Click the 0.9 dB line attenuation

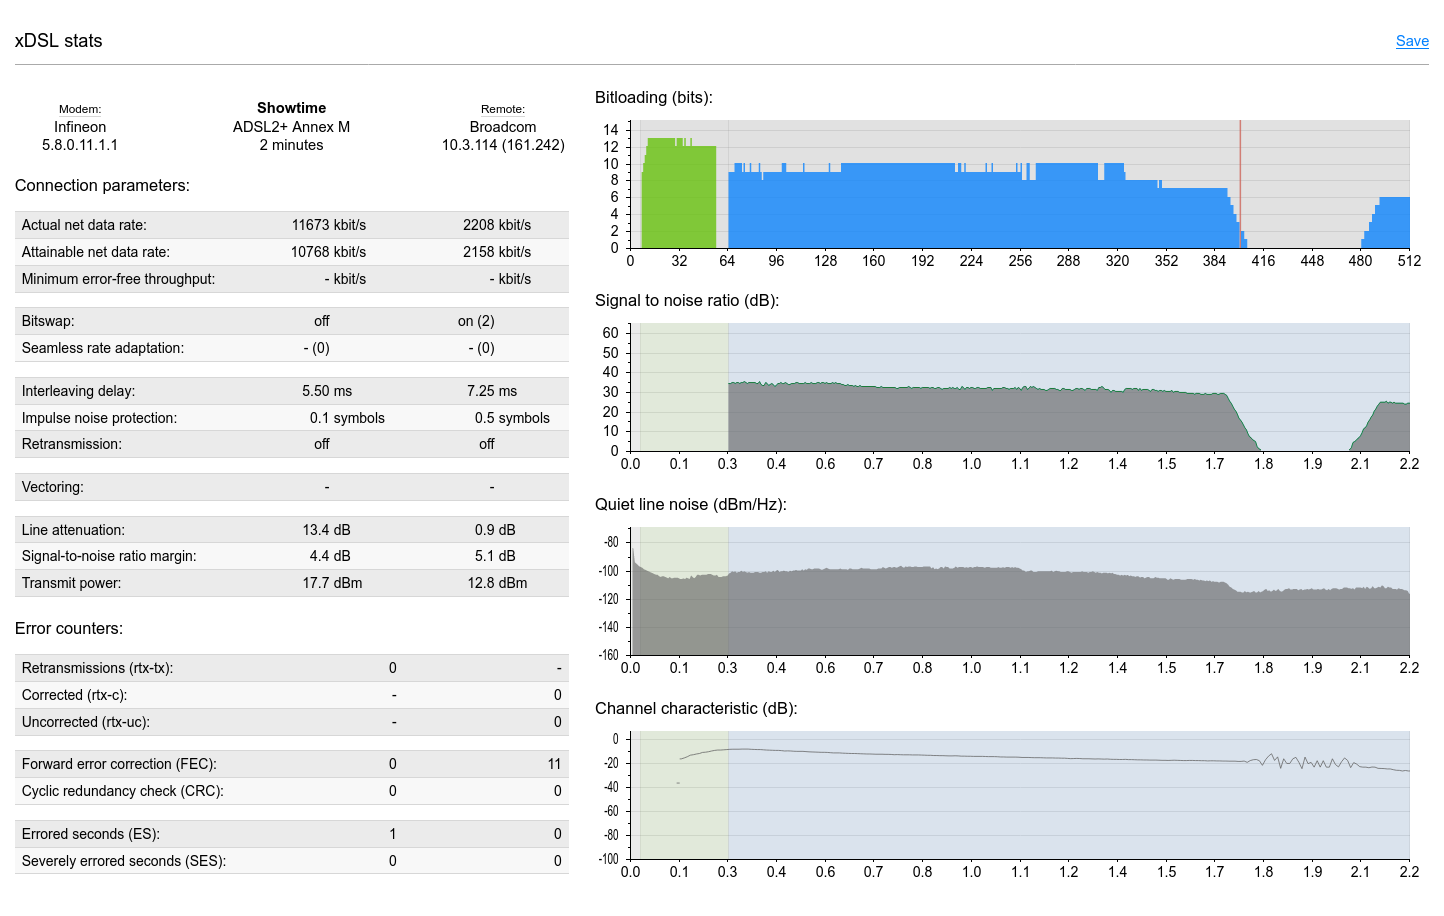coord(495,530)
